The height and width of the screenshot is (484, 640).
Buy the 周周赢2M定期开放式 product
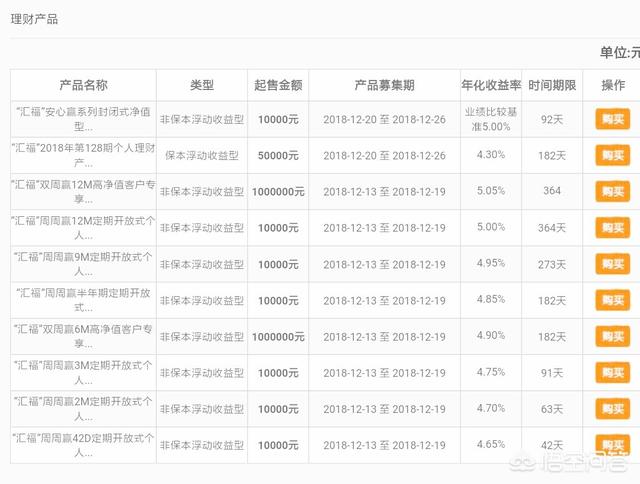click(613, 409)
